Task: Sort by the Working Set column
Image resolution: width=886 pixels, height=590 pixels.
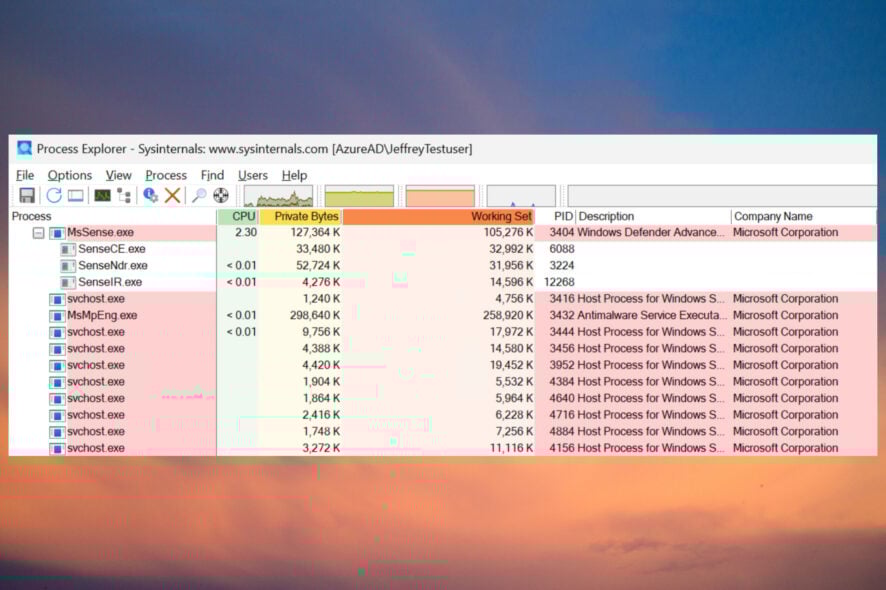Action: 500,215
